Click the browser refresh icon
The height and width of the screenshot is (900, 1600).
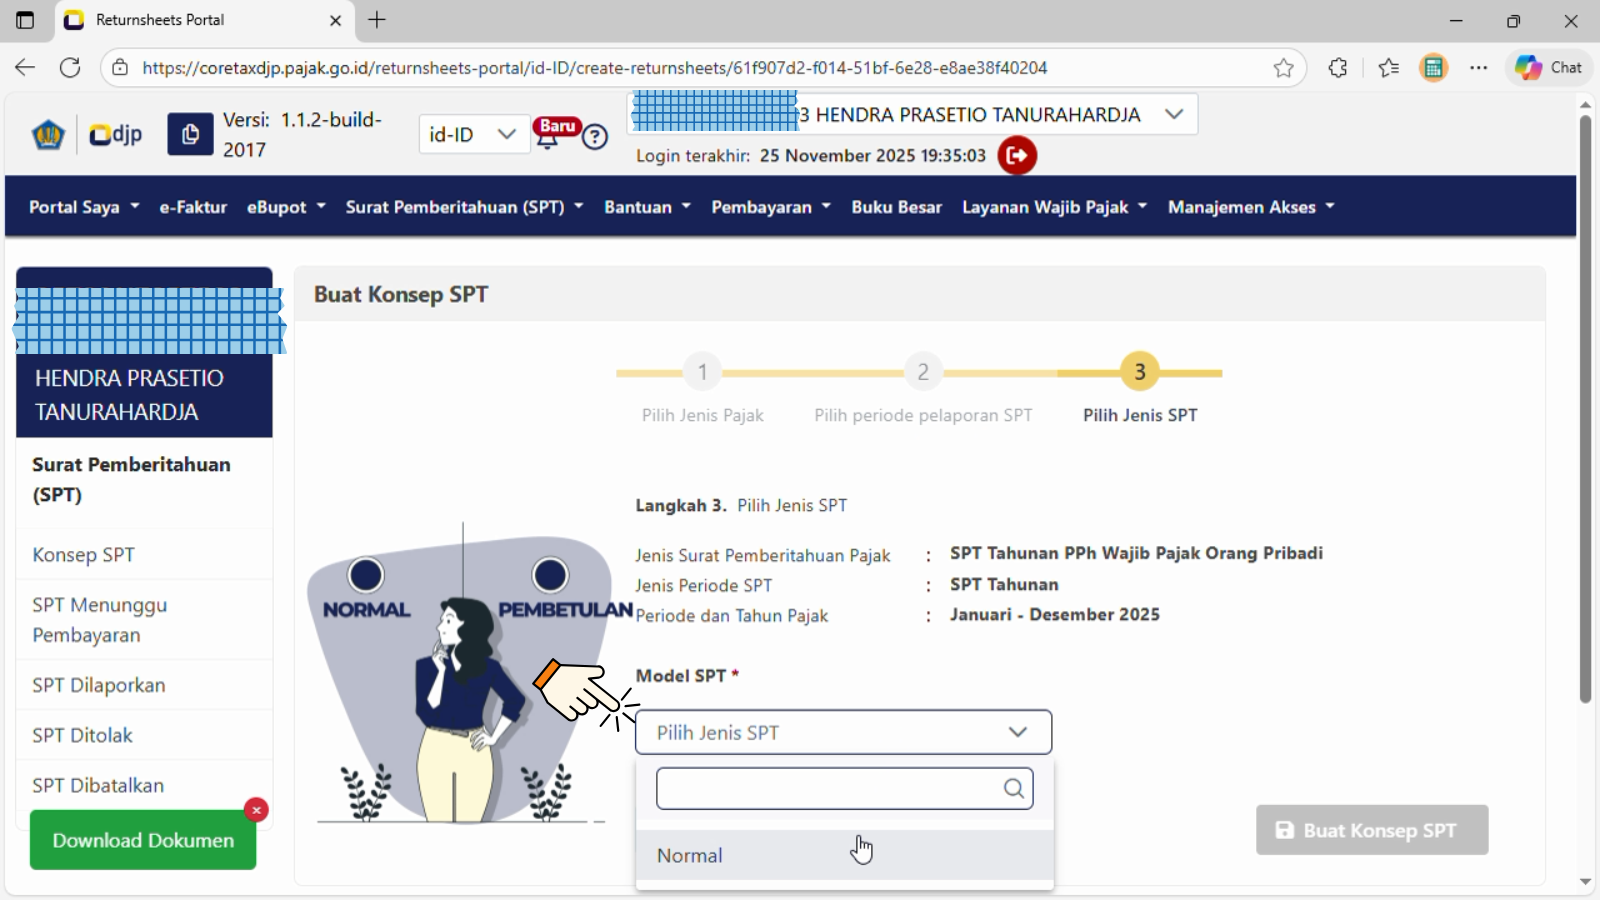(70, 68)
